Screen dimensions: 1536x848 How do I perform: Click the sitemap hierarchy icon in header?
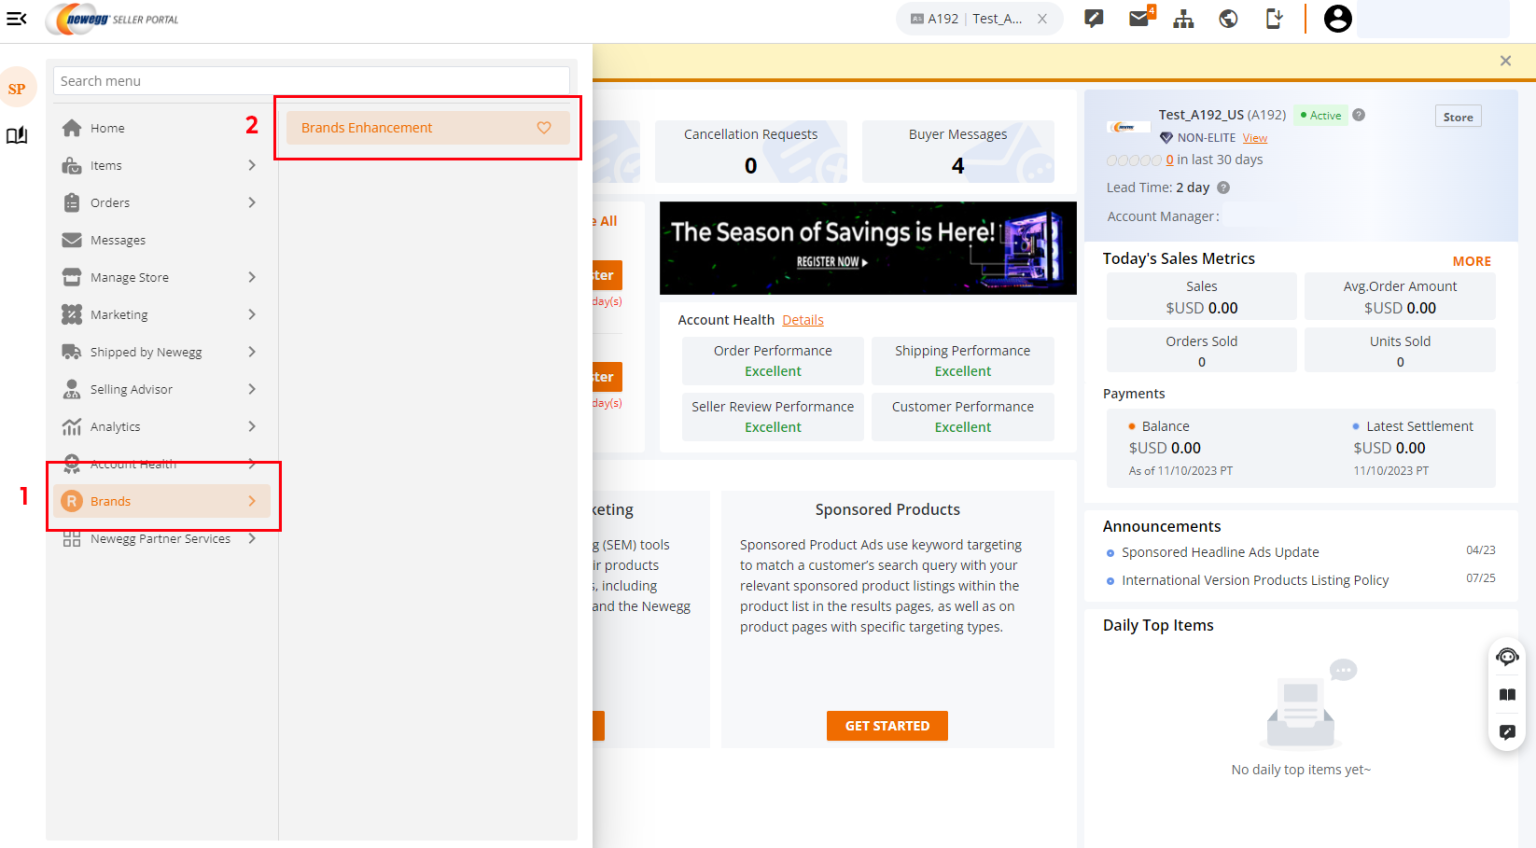tap(1183, 19)
